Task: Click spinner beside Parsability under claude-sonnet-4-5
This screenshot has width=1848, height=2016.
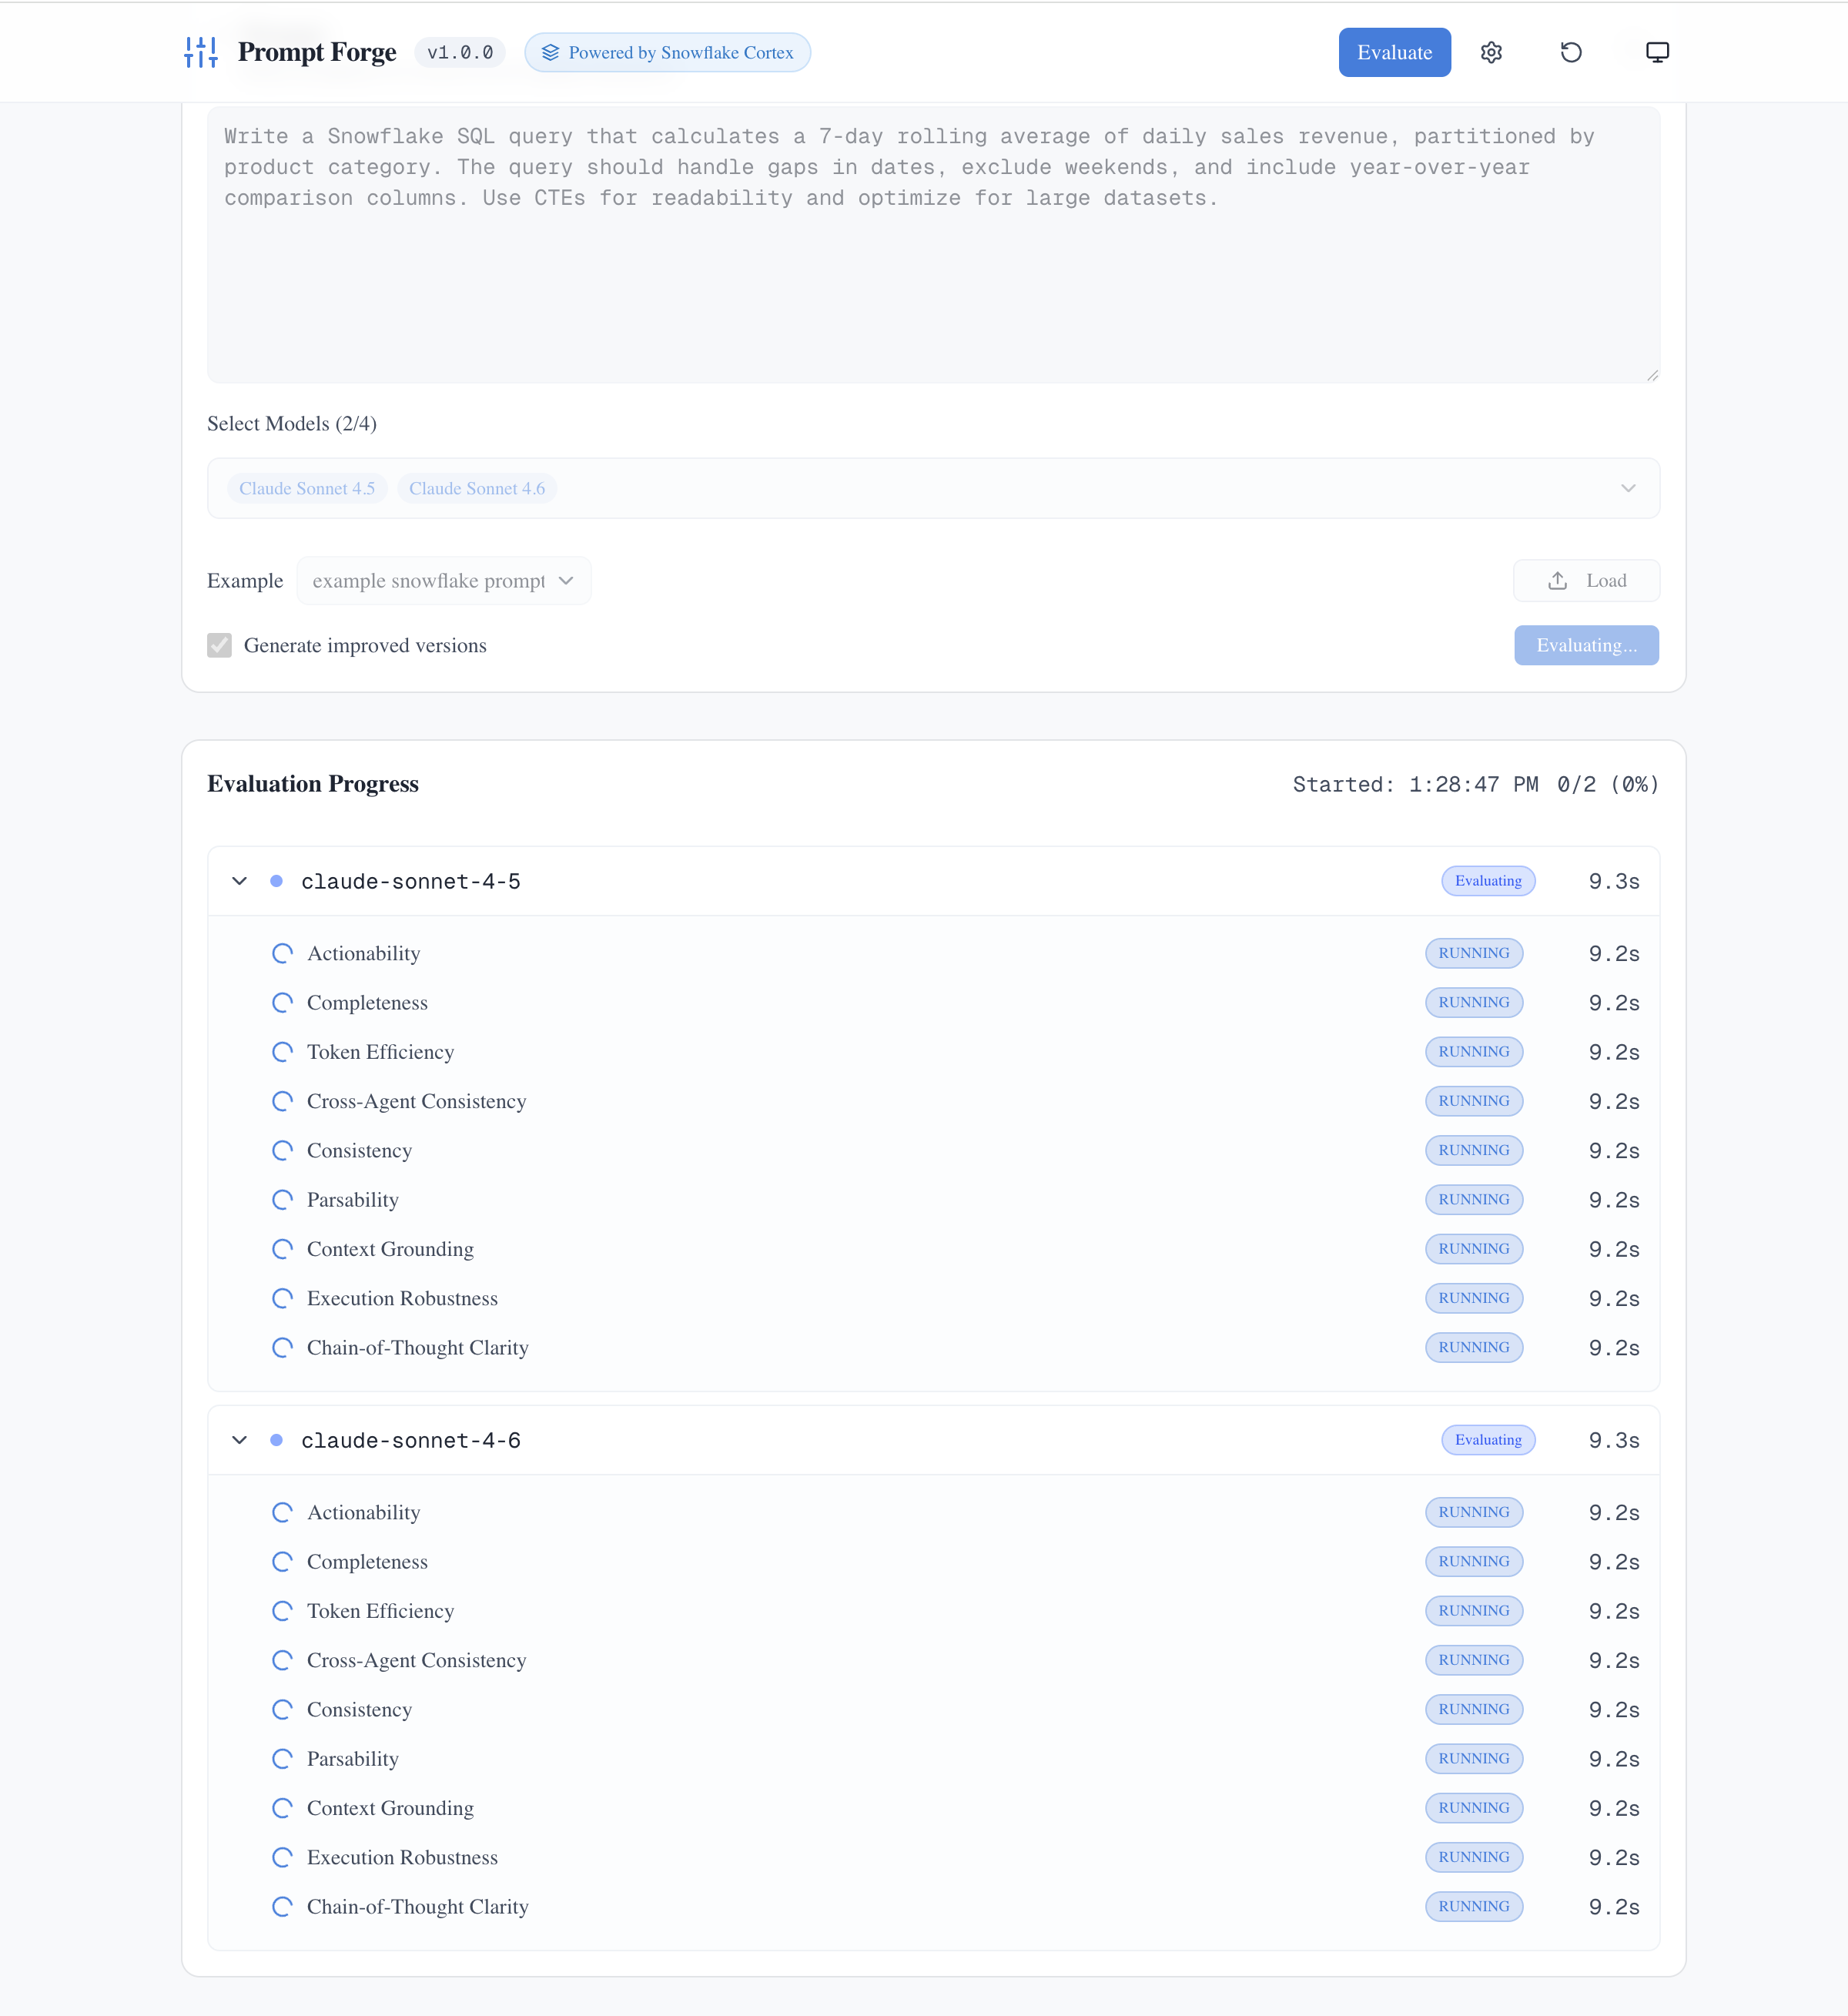Action: click(x=282, y=1199)
